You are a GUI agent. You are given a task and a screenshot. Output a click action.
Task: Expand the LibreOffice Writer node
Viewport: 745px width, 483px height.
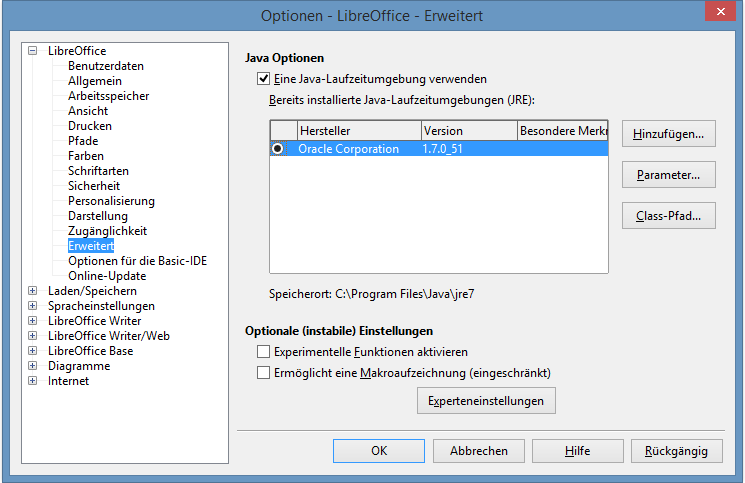[x=32, y=321]
